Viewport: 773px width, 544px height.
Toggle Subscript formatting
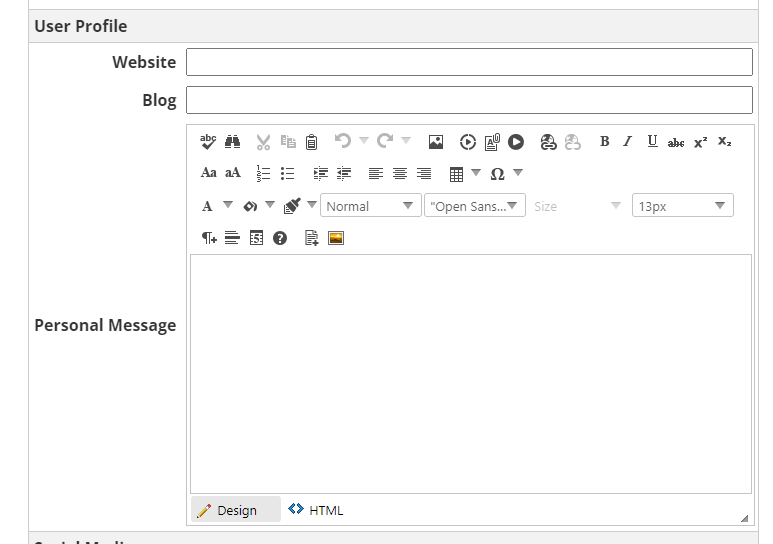[x=724, y=142]
